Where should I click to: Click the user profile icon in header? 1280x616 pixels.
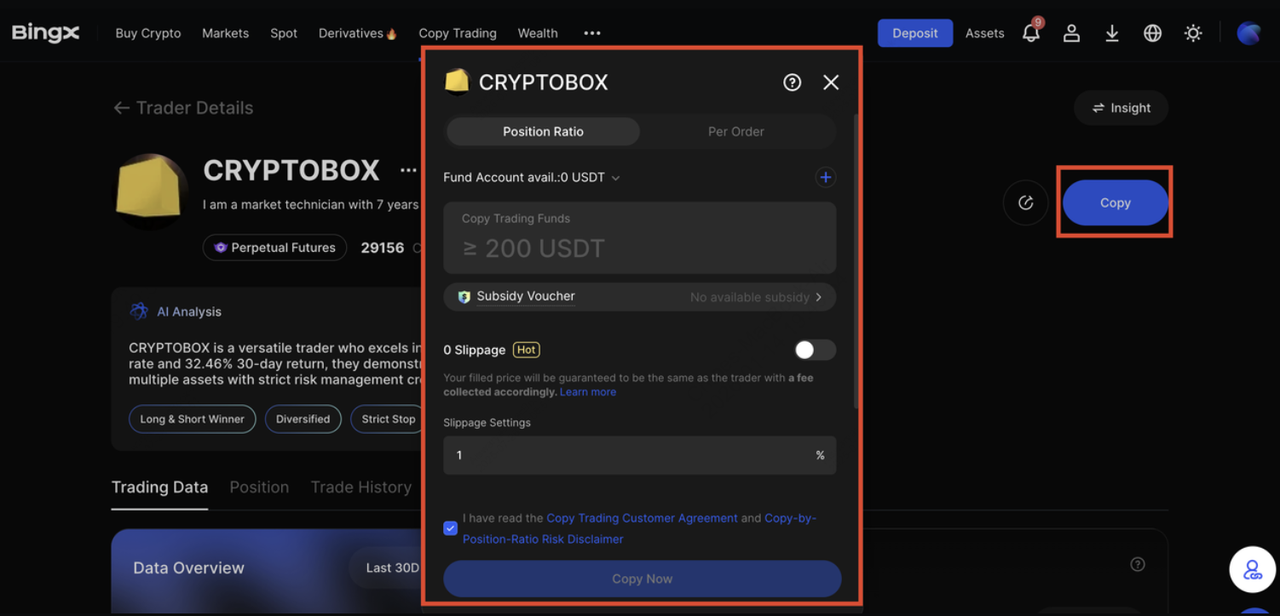tap(1071, 33)
